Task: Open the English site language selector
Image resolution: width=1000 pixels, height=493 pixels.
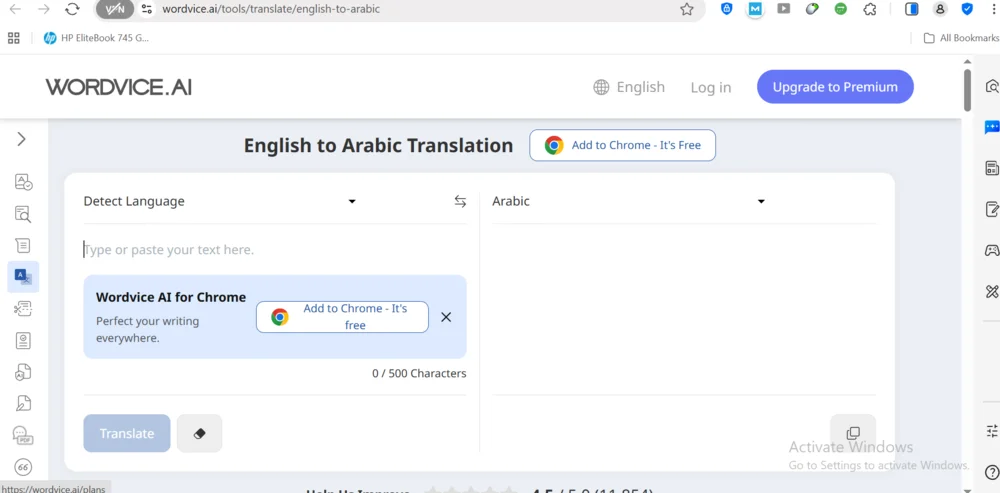Action: click(x=629, y=87)
